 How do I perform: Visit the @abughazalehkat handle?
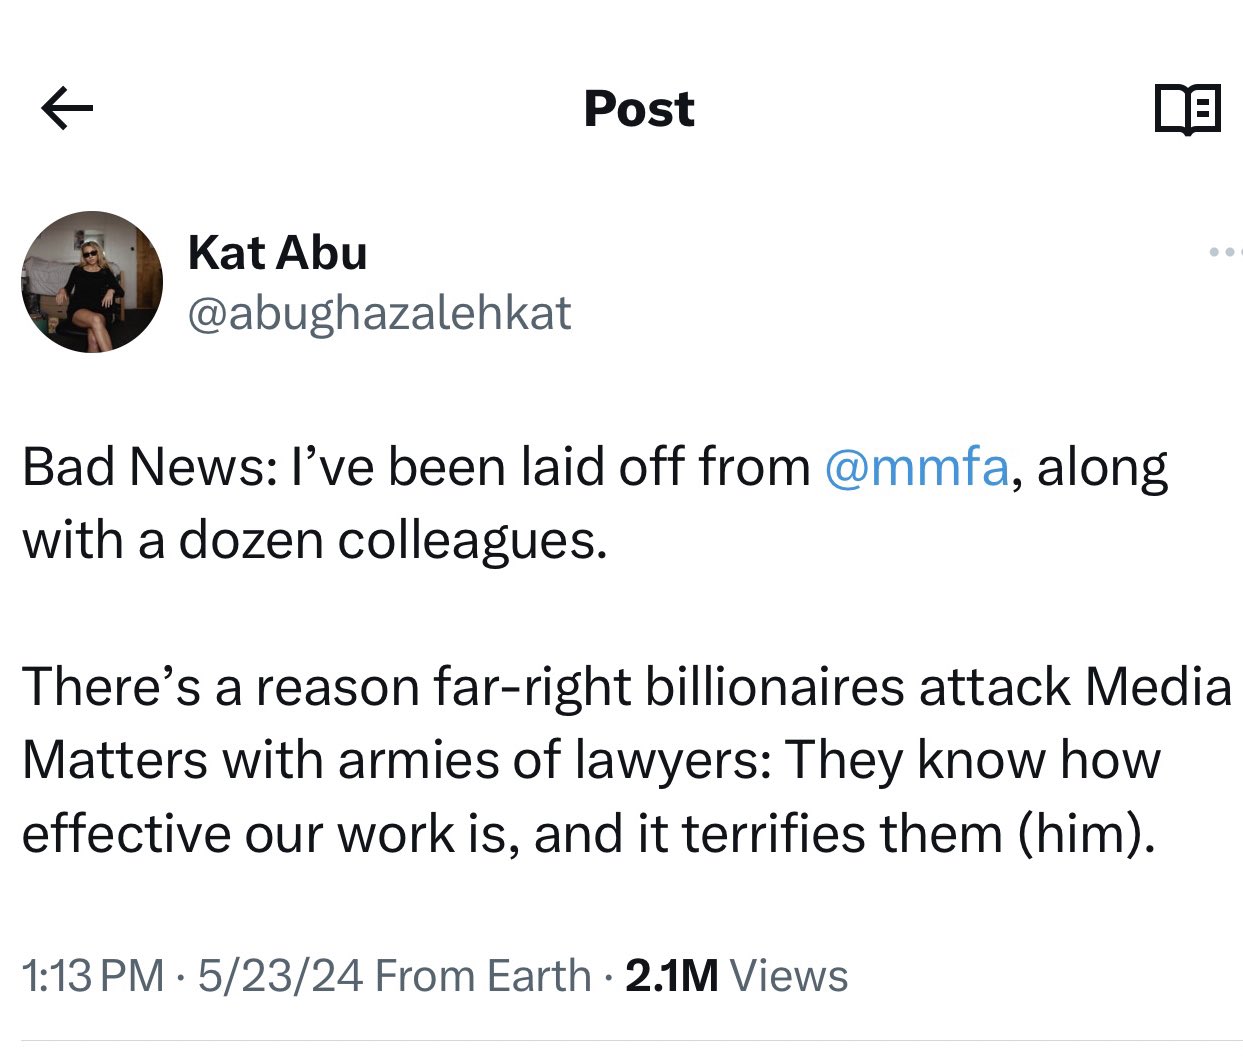379,314
